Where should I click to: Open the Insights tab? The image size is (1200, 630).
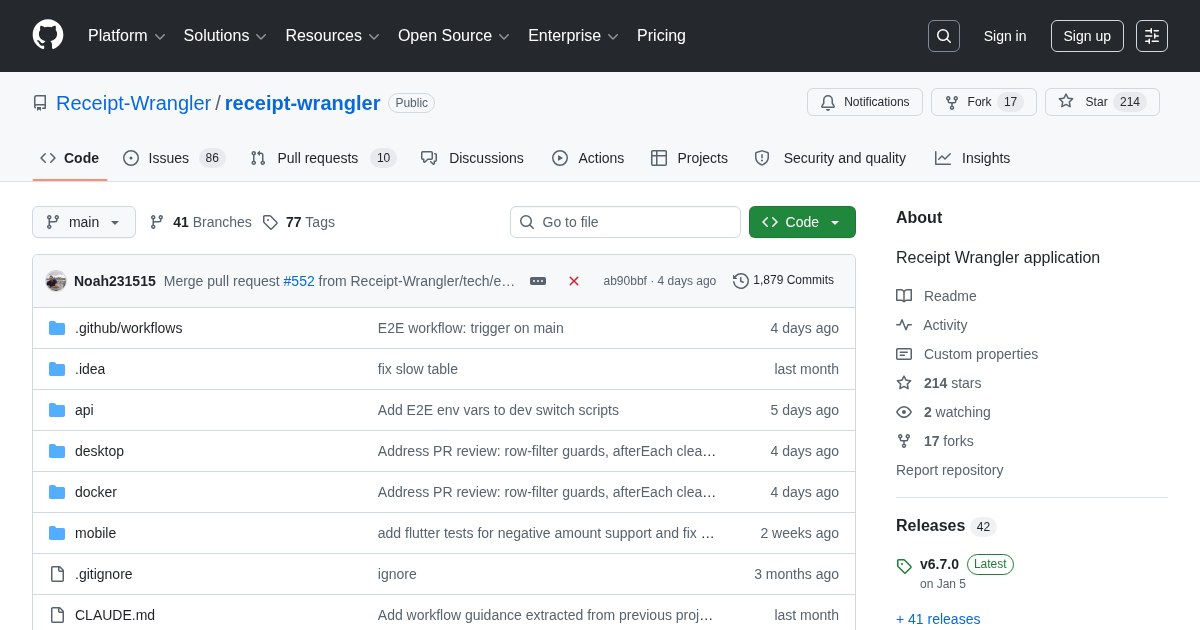(x=972, y=158)
